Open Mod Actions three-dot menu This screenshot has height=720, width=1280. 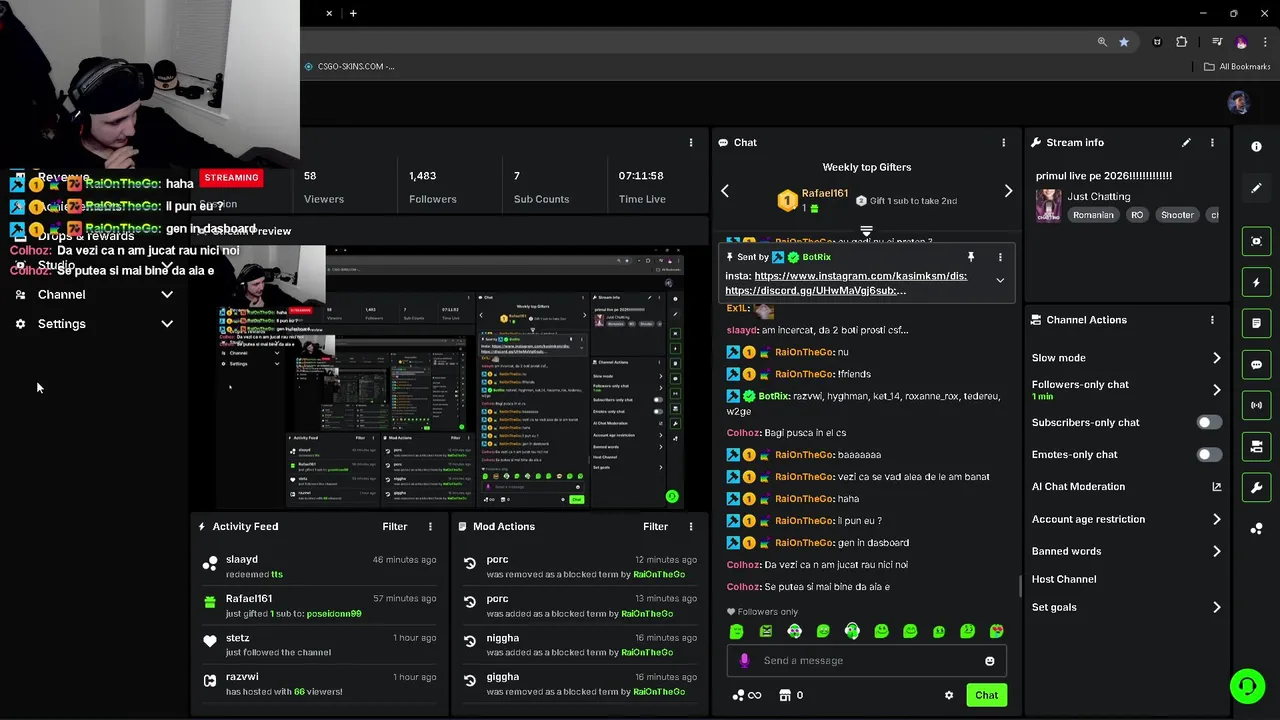[x=690, y=526]
